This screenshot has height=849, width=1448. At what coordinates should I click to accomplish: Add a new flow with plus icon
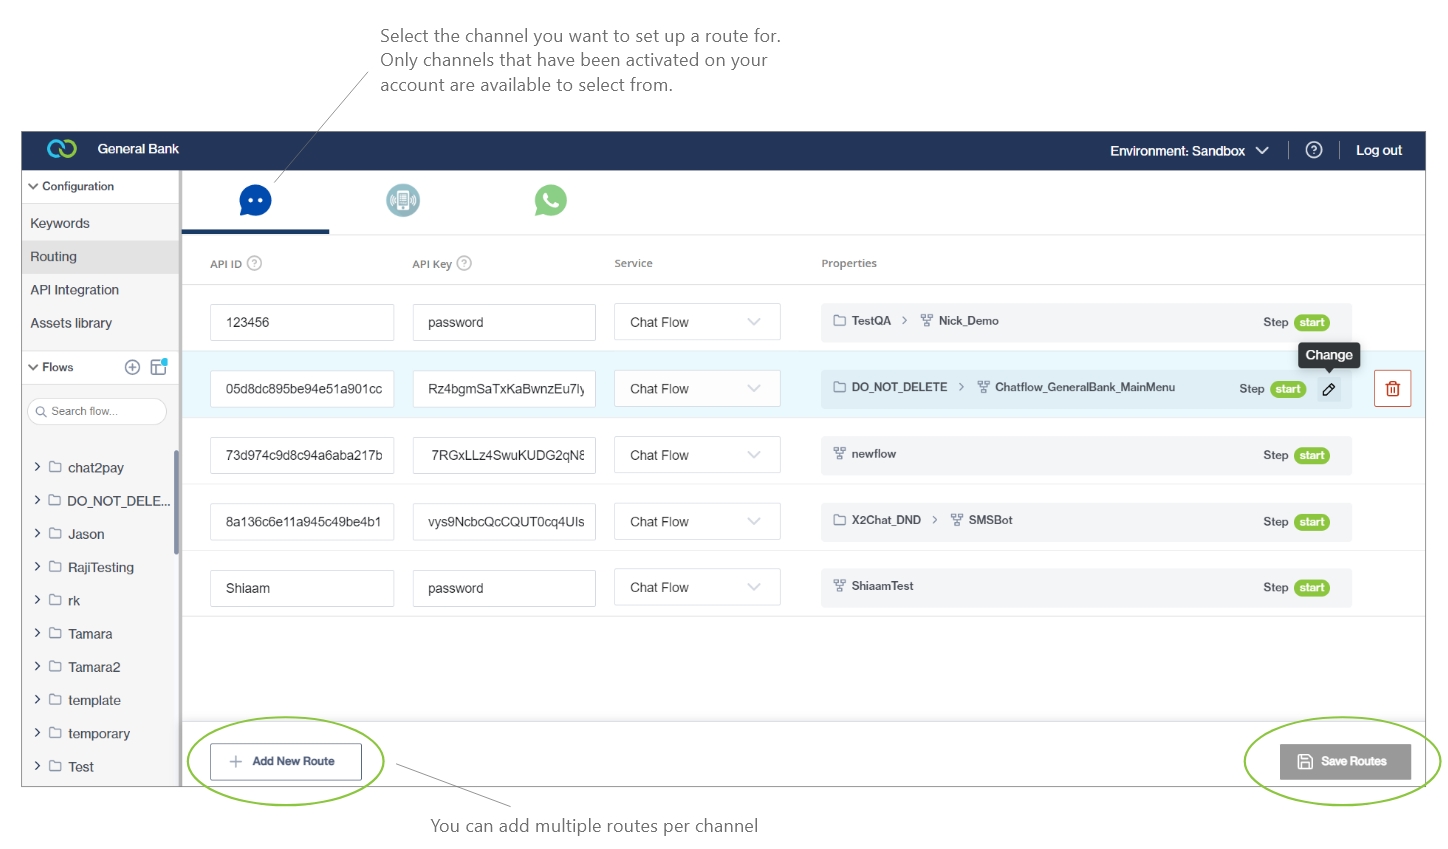pos(132,367)
